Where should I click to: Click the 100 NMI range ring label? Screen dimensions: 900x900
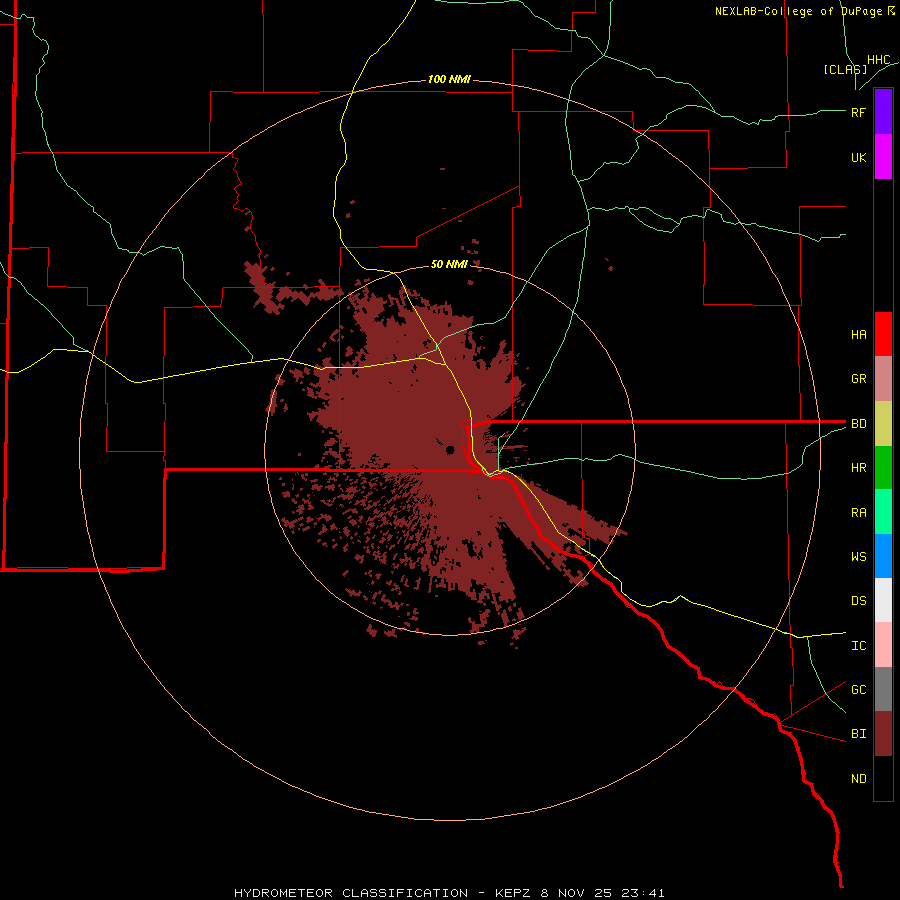click(x=449, y=79)
